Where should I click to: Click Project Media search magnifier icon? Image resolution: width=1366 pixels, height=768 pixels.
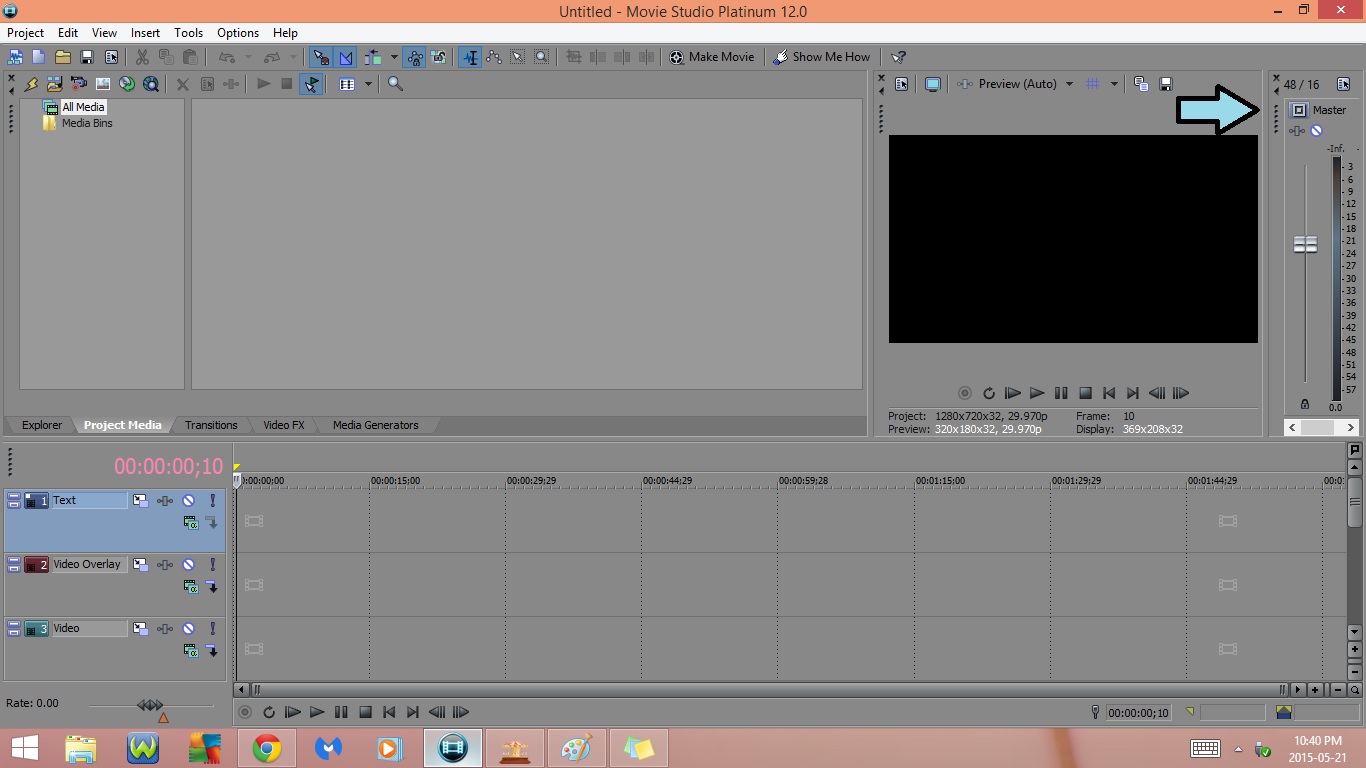(x=396, y=84)
